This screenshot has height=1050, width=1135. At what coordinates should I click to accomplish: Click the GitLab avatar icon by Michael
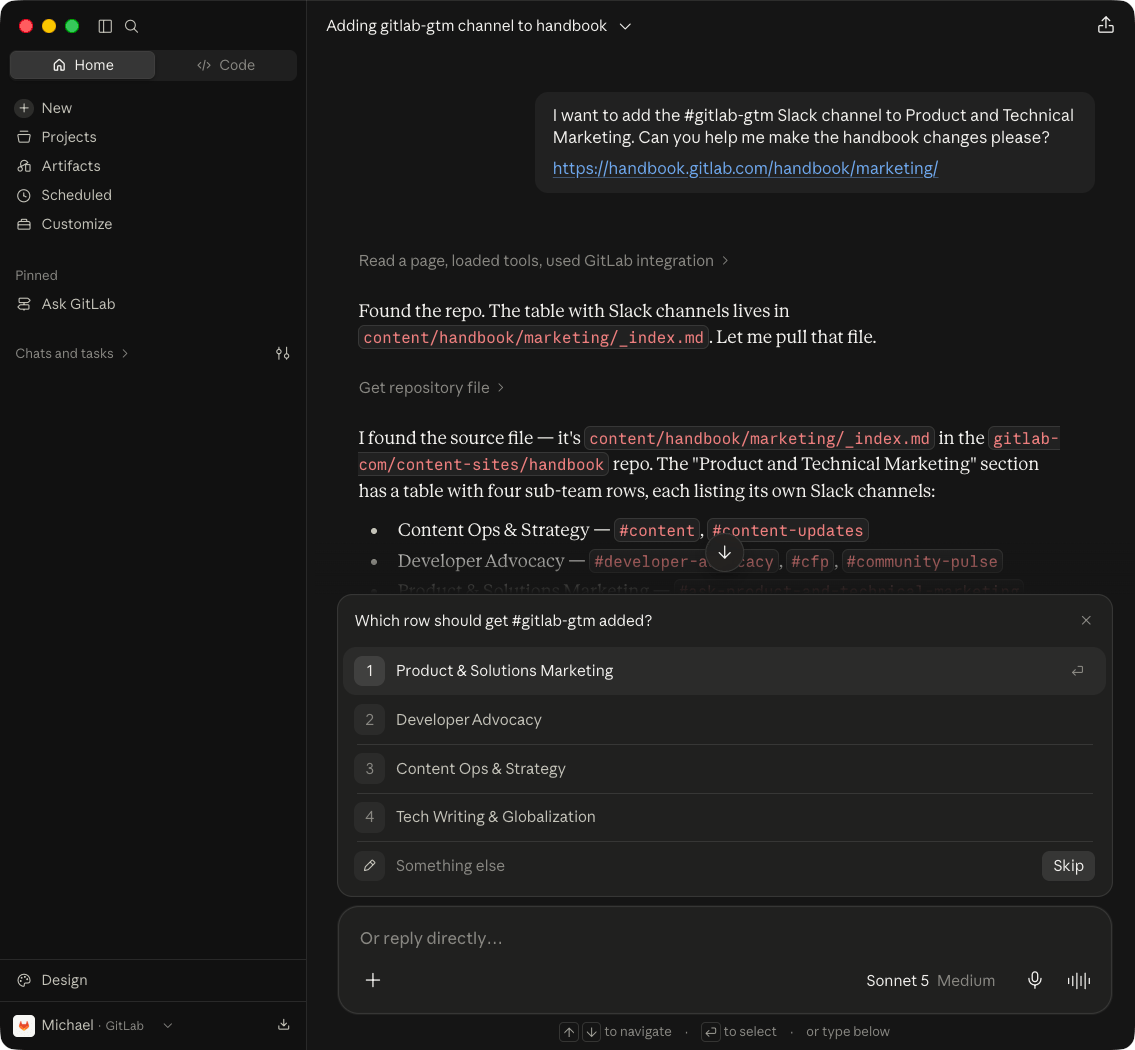click(x=24, y=1025)
